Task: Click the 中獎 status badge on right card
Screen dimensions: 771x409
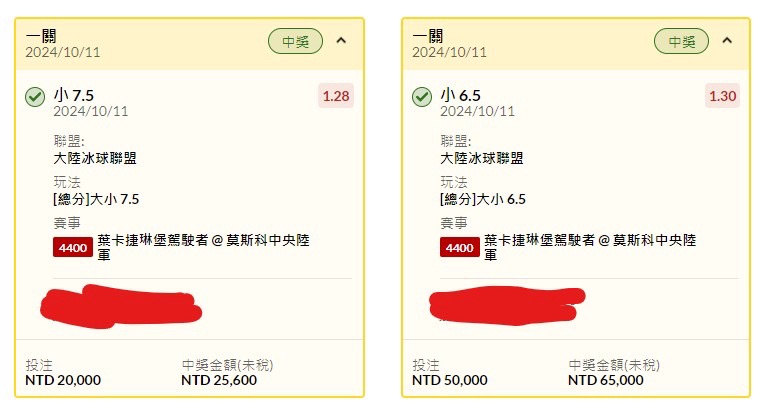Action: click(681, 41)
